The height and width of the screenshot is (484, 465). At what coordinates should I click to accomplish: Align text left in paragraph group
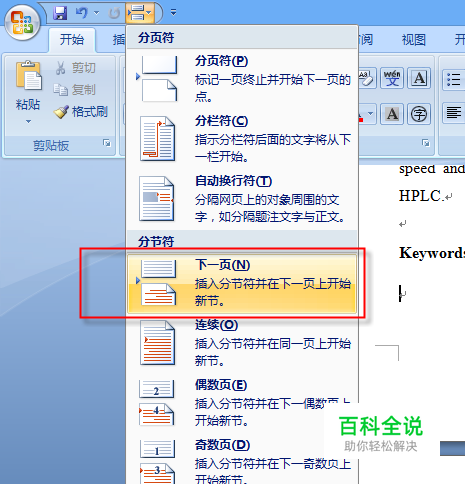point(453,113)
